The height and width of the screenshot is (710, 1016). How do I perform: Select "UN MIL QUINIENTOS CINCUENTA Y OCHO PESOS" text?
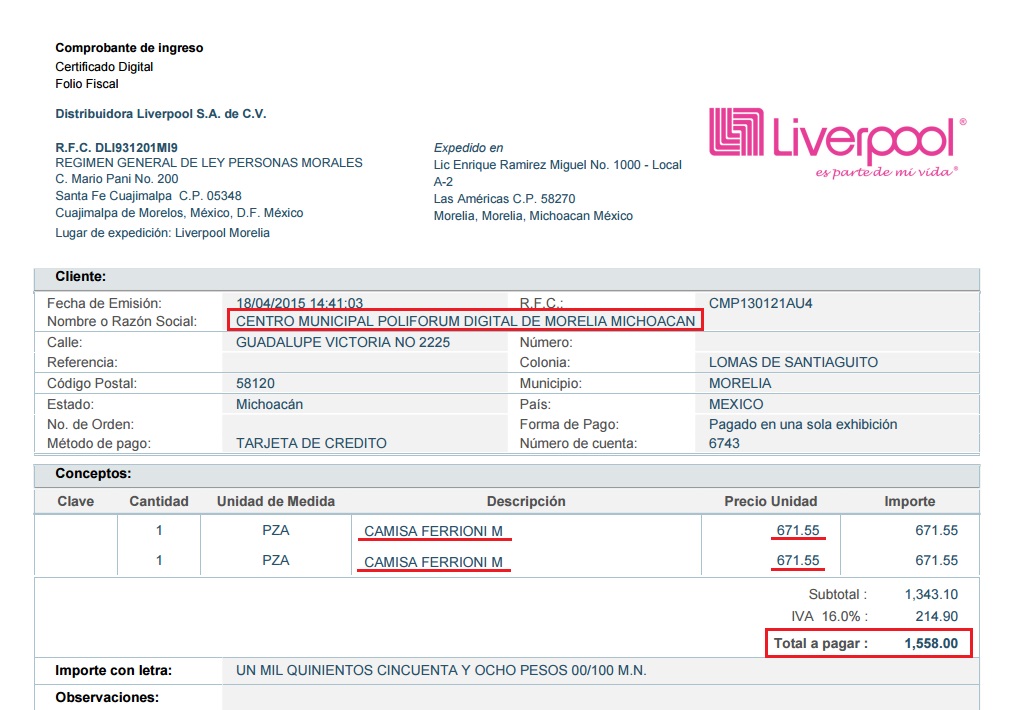click(402, 670)
